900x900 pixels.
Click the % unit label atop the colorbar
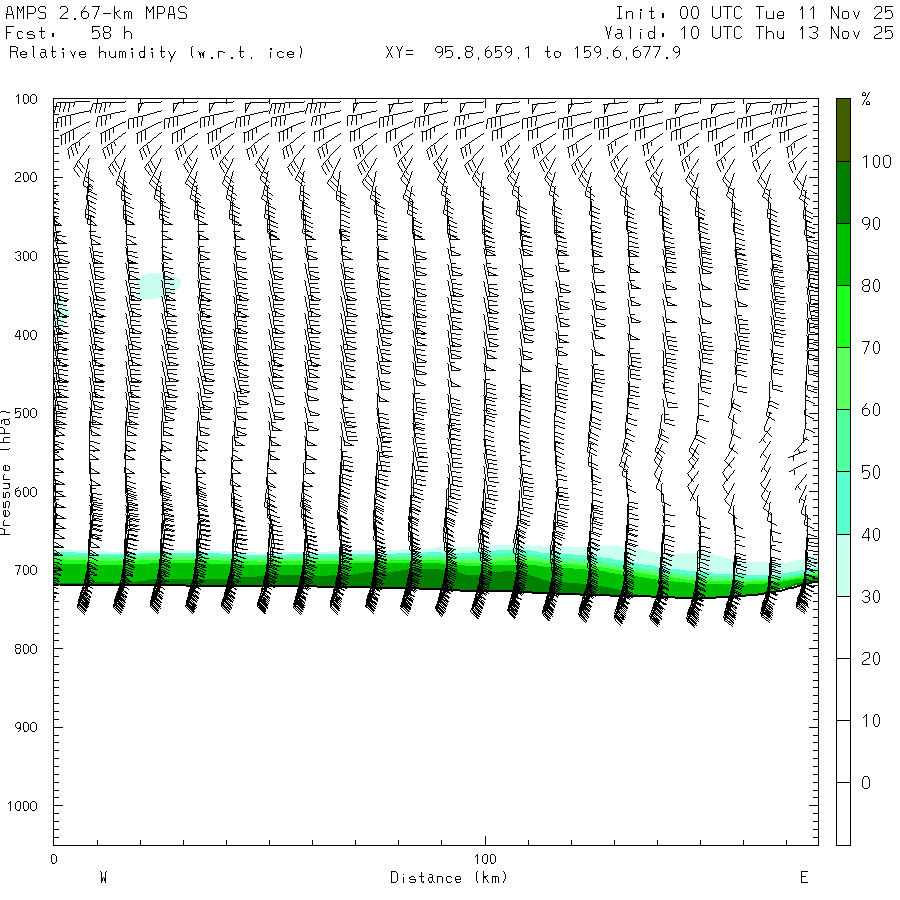pos(866,99)
